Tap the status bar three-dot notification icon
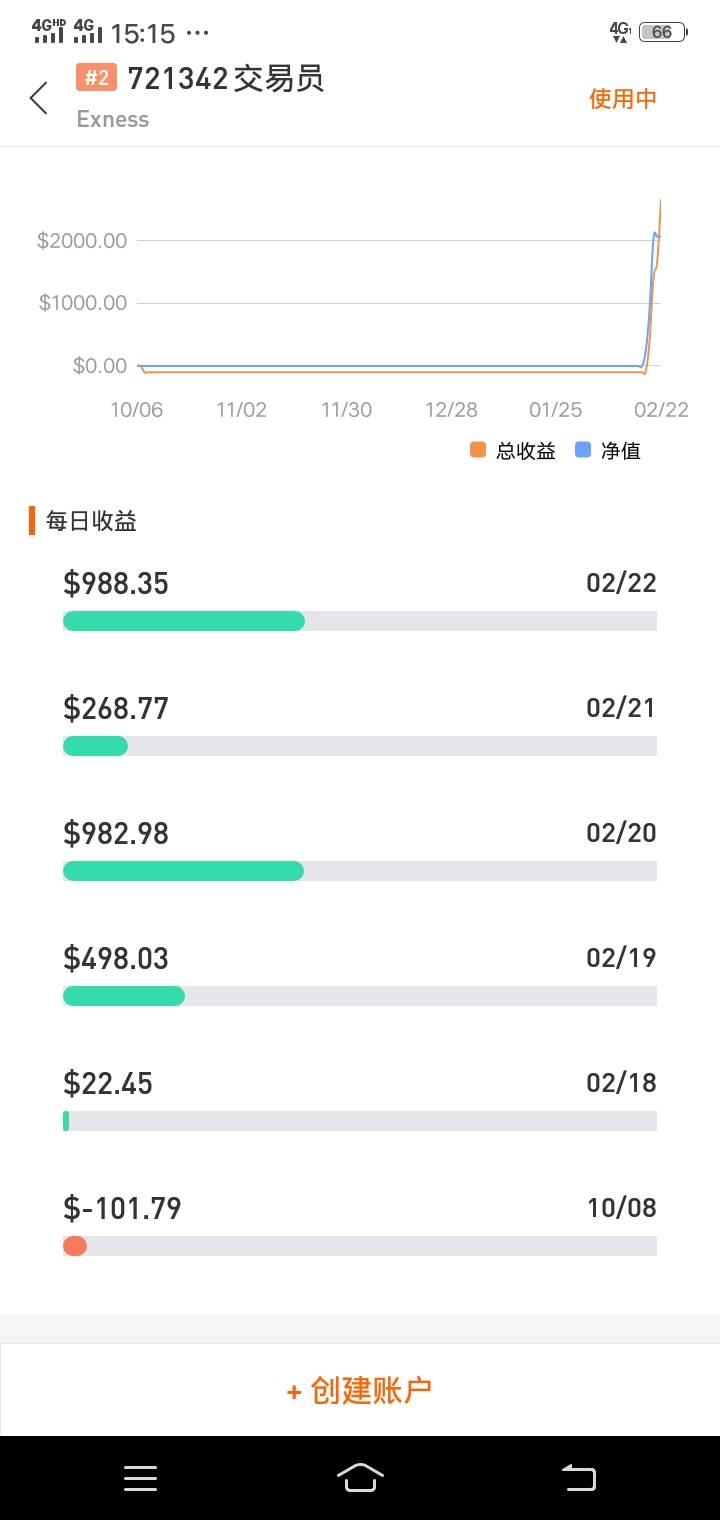Screen dimensions: 720x1520 point(198,33)
